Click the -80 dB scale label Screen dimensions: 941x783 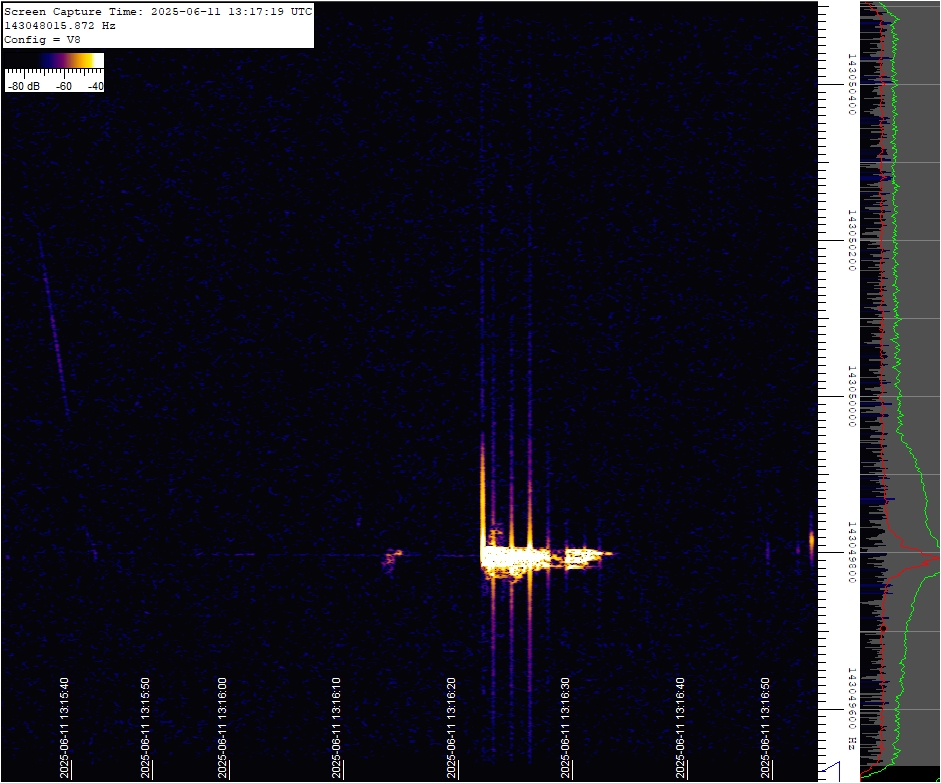[24, 86]
